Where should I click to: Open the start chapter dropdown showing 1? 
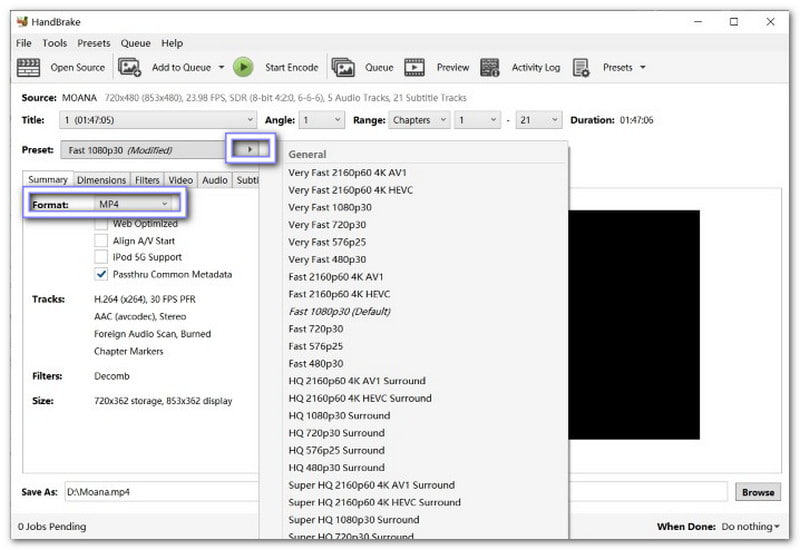pos(478,120)
